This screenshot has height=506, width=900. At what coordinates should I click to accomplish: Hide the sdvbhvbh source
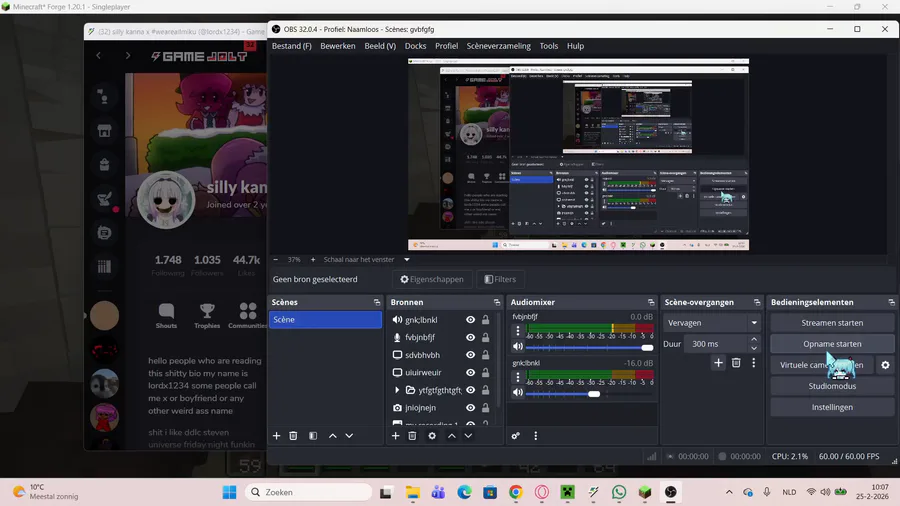[471, 355]
